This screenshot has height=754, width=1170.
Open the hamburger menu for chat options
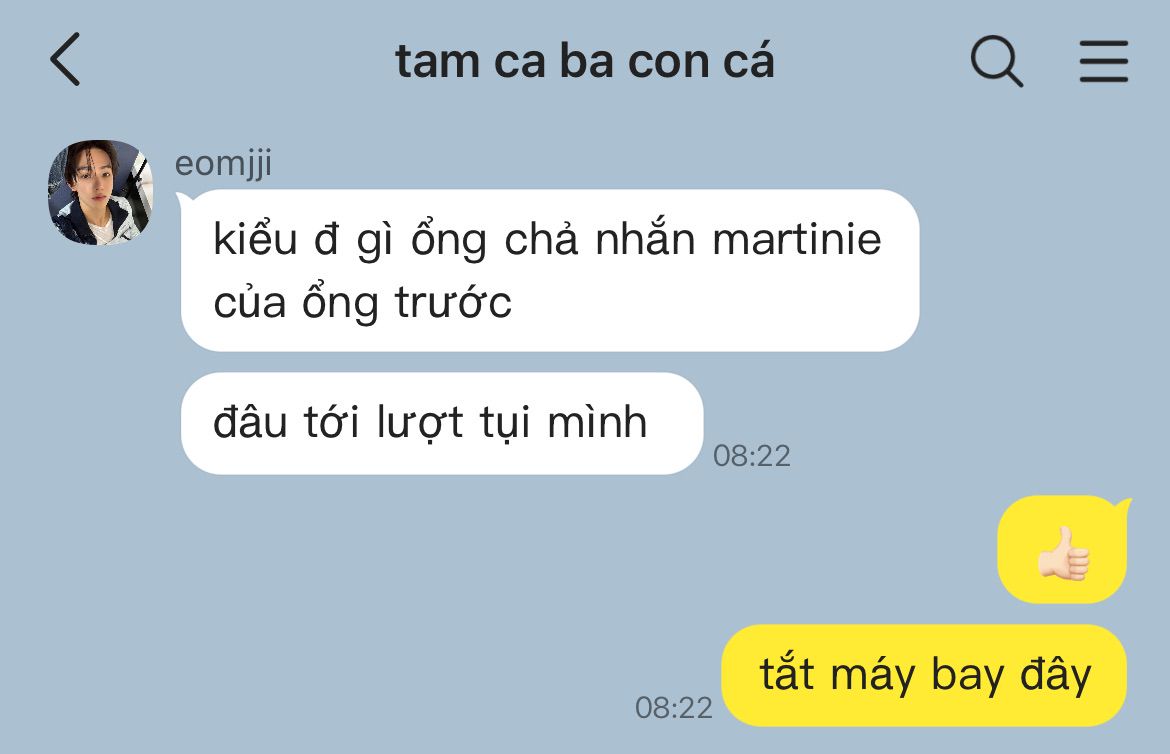click(1104, 61)
